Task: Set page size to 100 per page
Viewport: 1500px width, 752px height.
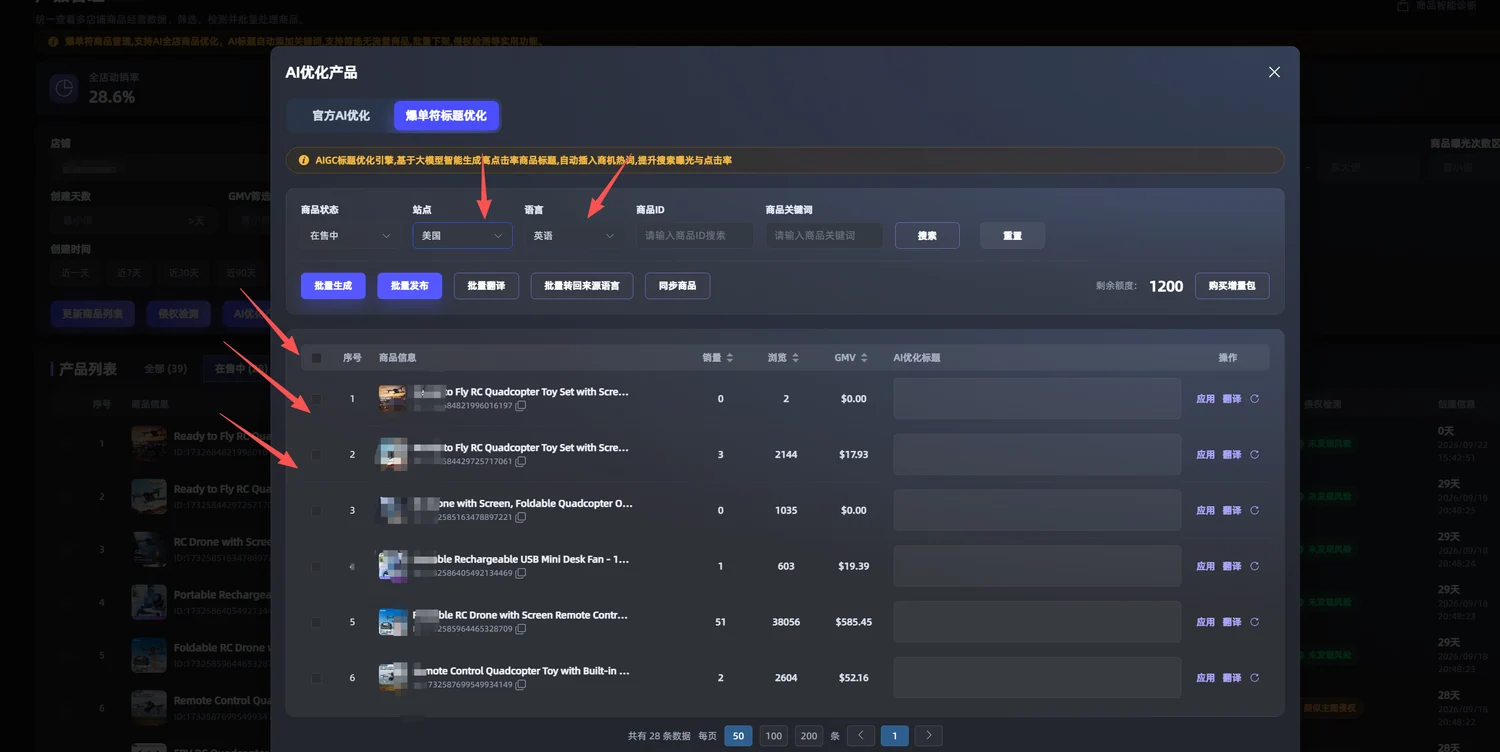Action: 773,736
